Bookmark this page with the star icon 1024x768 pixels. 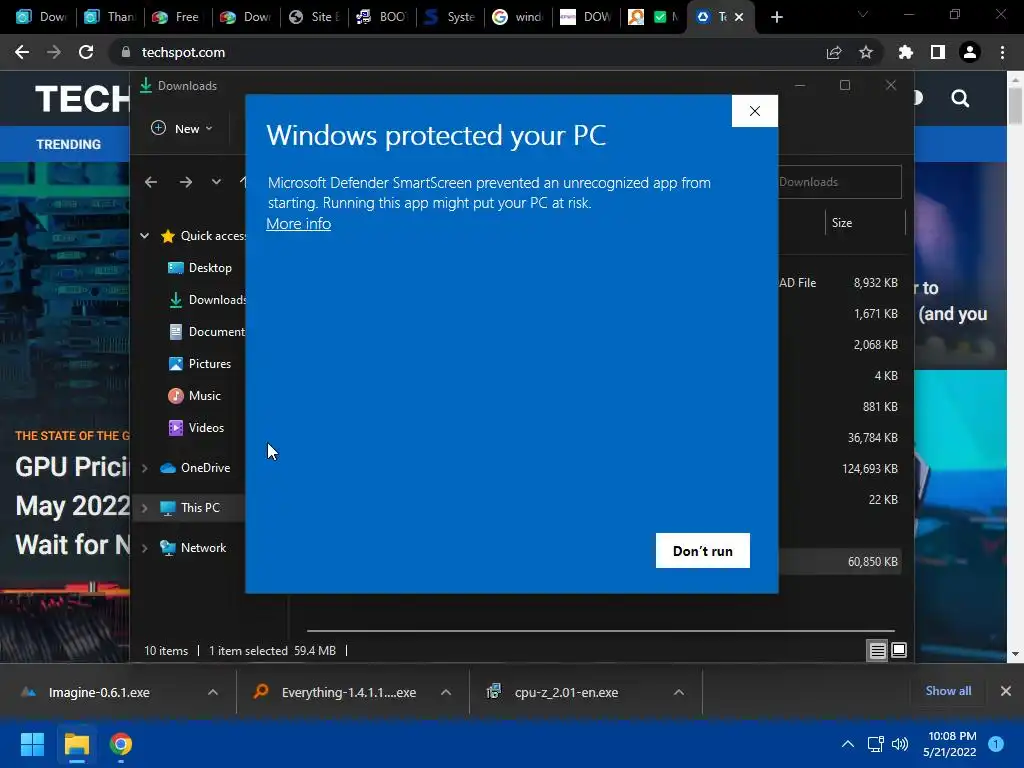point(866,52)
